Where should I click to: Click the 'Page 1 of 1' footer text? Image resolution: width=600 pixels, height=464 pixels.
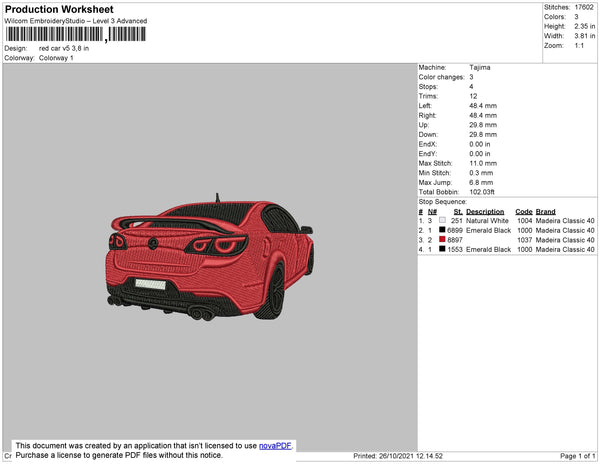[578, 456]
